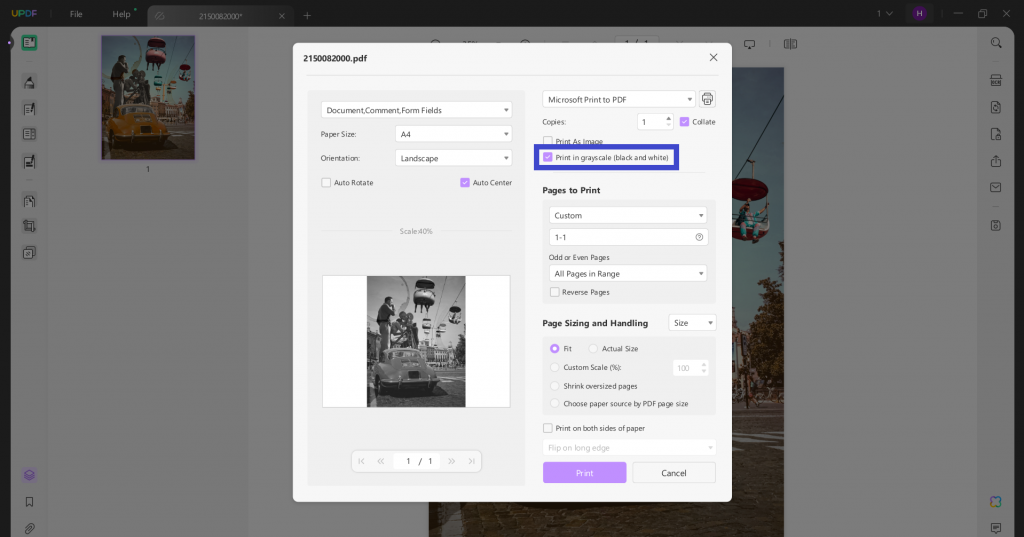
Task: Open the All Pages in Range dropdown
Action: 628,274
